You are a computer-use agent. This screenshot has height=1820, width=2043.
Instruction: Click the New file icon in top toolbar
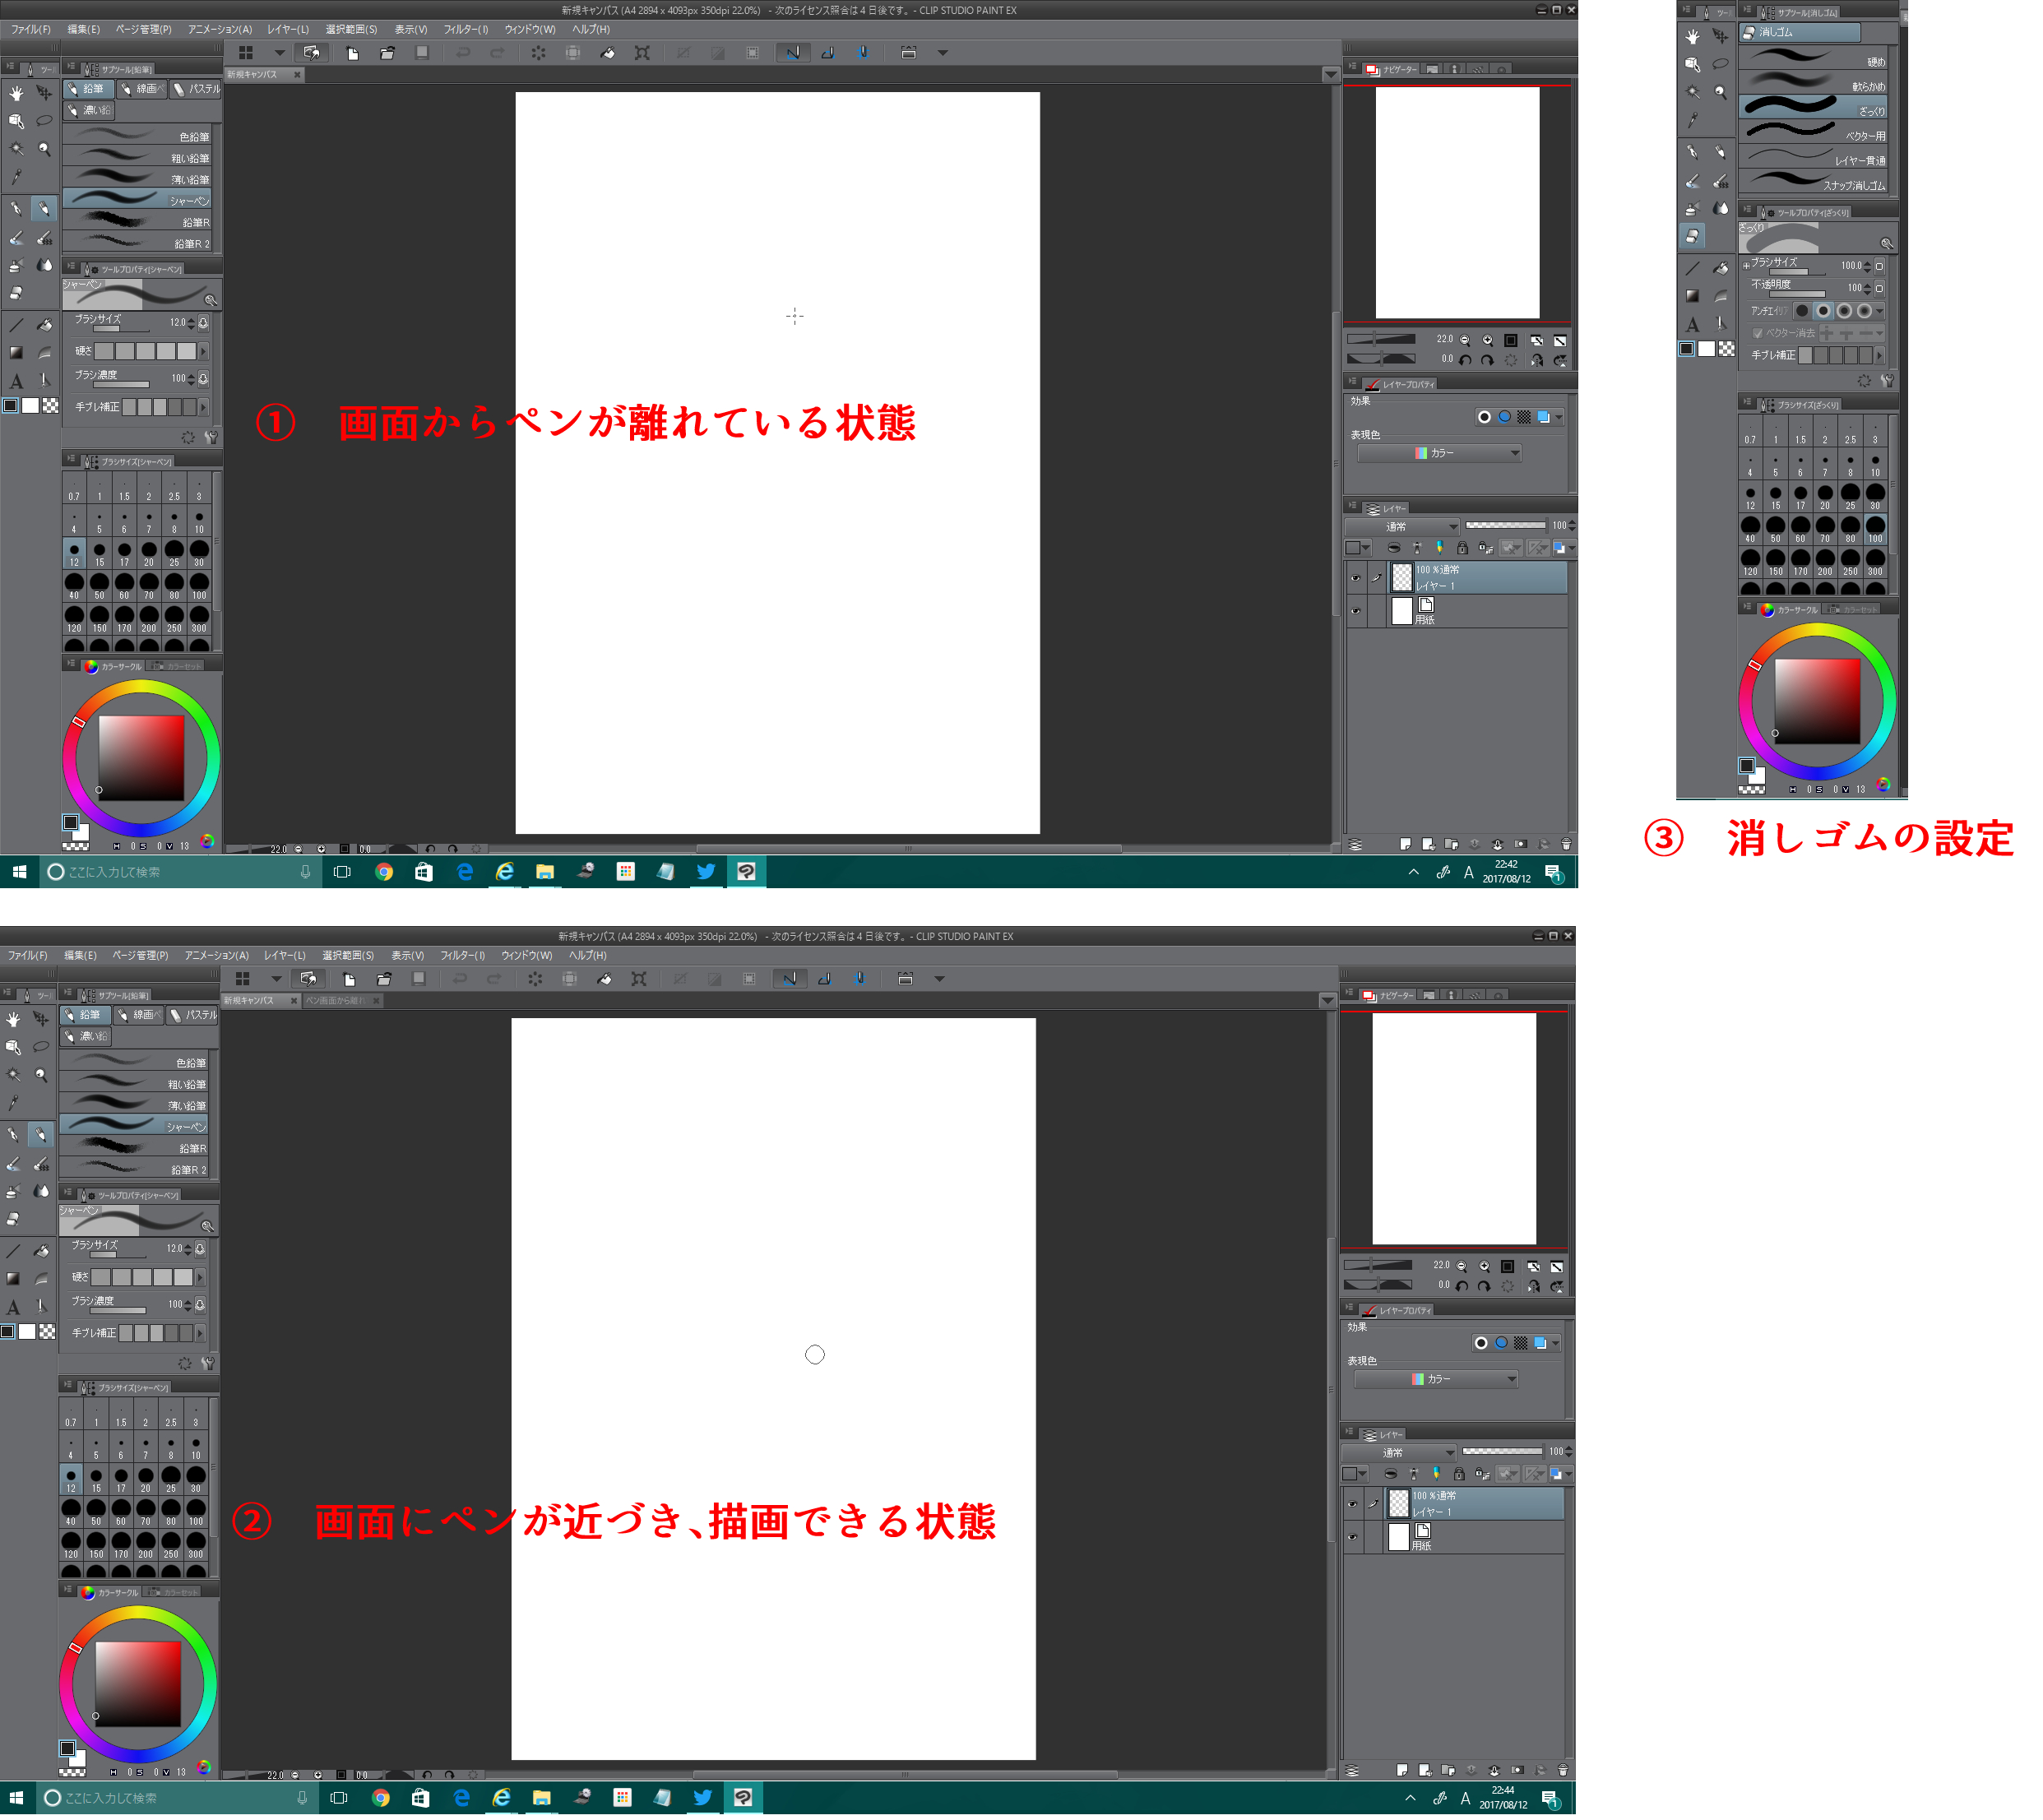coord(353,53)
